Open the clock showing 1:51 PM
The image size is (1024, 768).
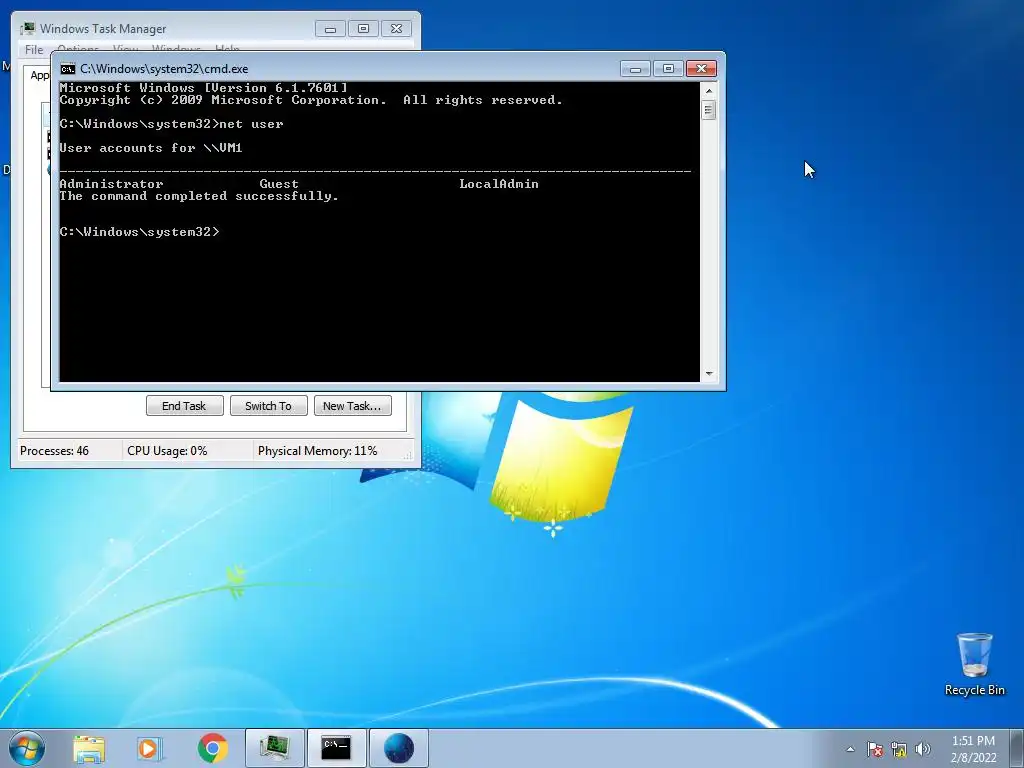tap(973, 749)
